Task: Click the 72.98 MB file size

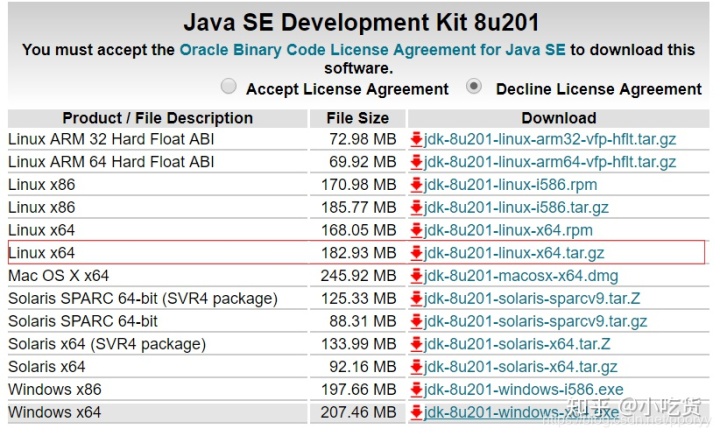Action: (362, 139)
